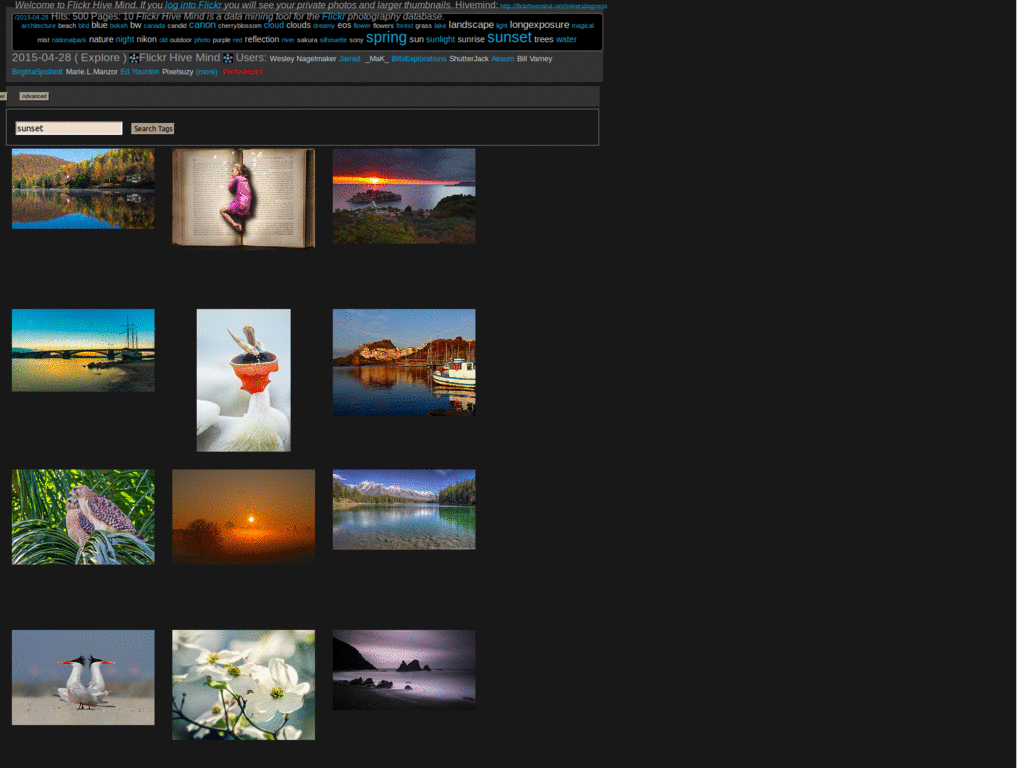Select the 'sunset' tag in the tag cloud
The width and height of the screenshot is (1024, 768).
pos(510,37)
